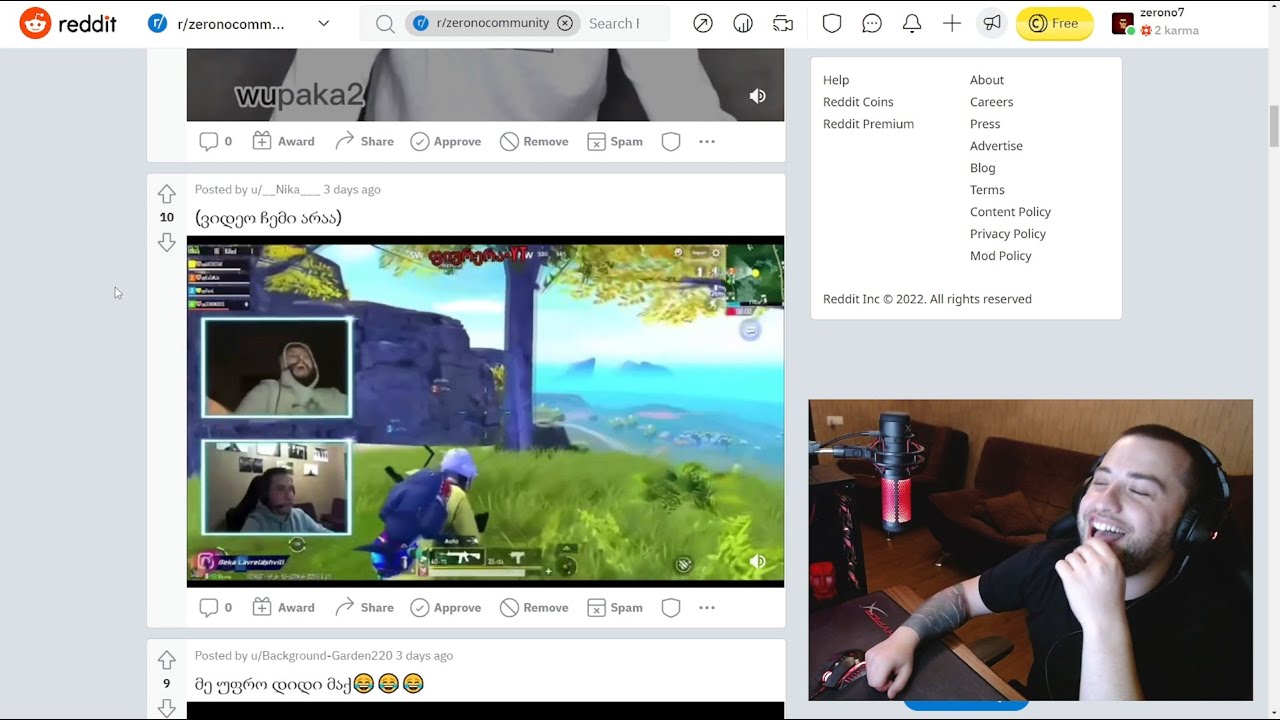Screen dimensions: 1280x720
Task: Open the Terms footer link
Action: [987, 190]
